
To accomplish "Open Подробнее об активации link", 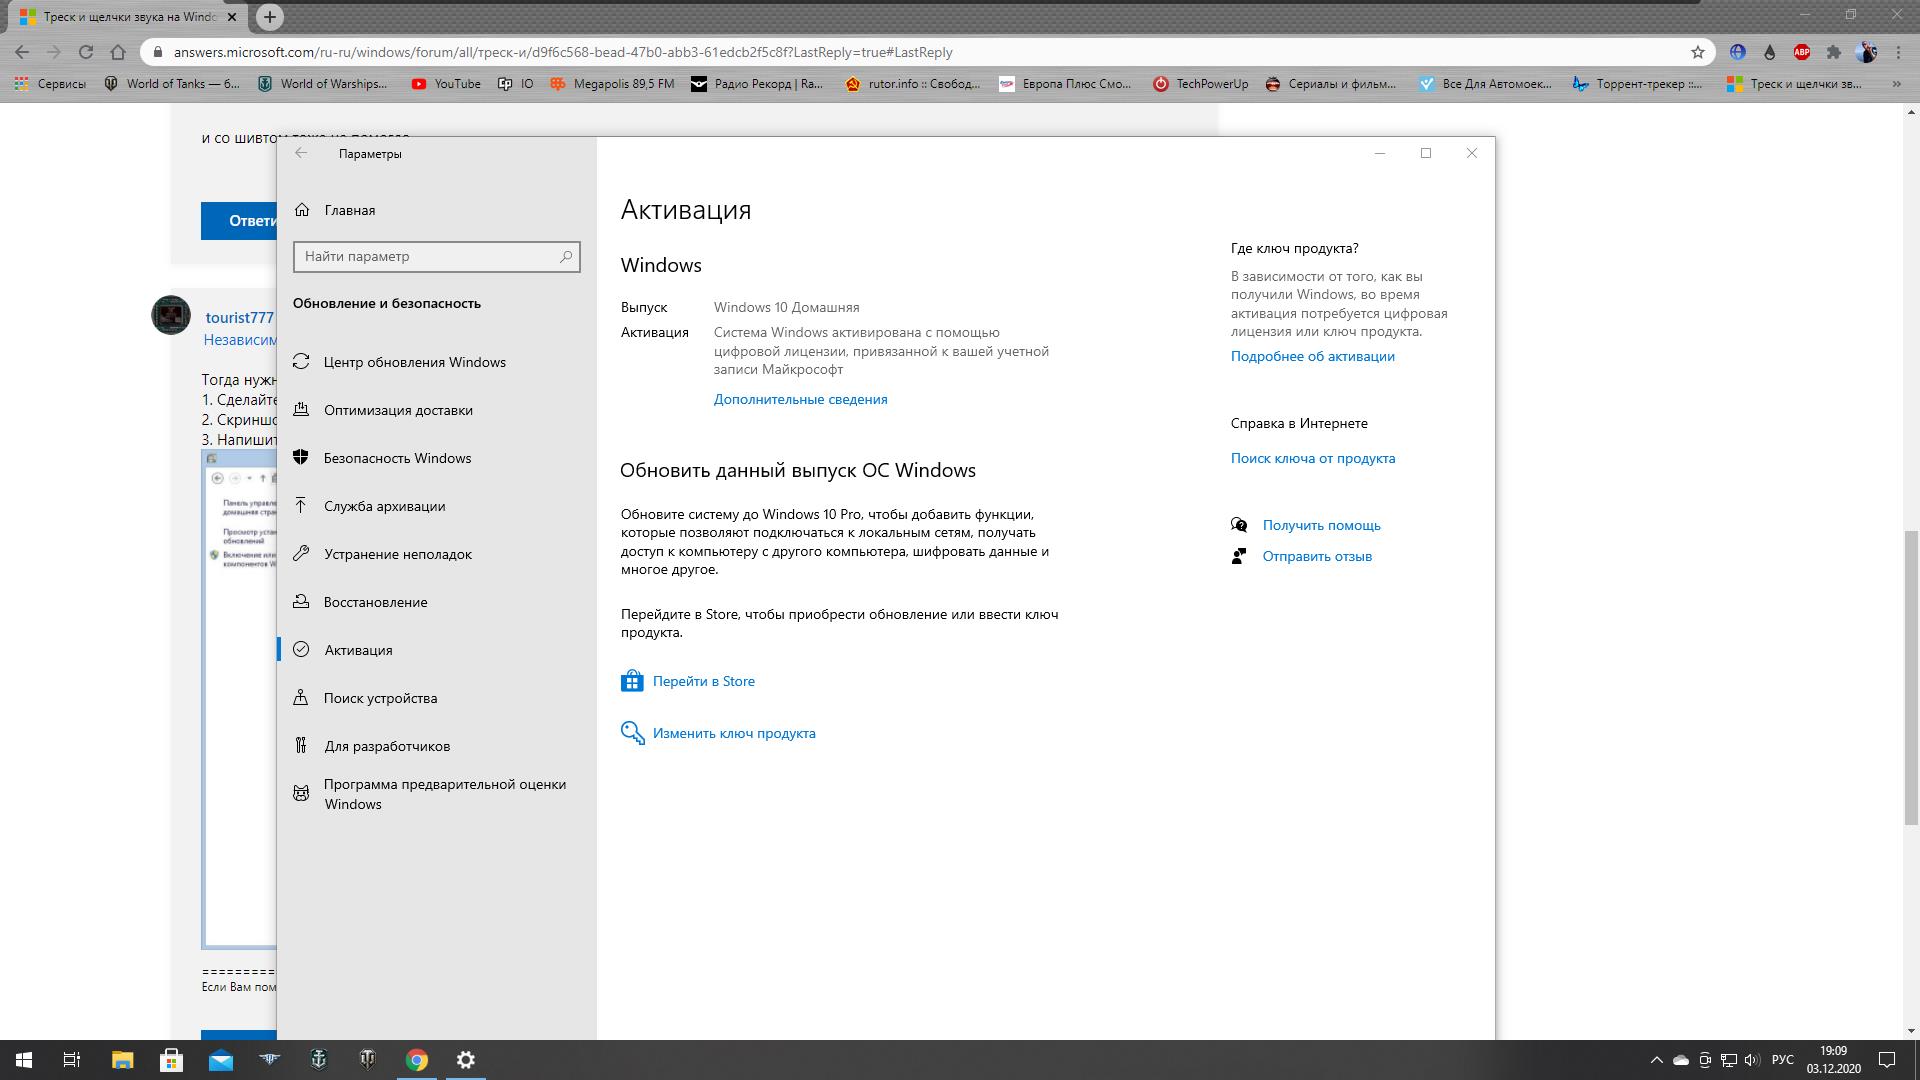I will pos(1312,356).
